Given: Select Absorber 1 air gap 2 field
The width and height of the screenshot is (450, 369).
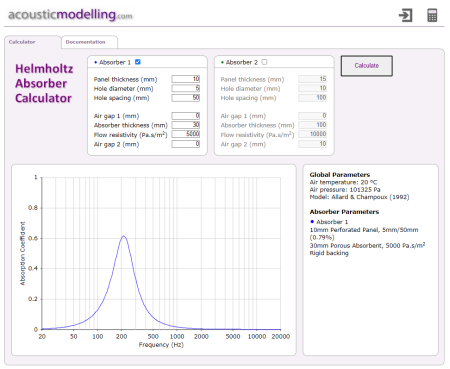Looking at the screenshot, I should pos(186,144).
